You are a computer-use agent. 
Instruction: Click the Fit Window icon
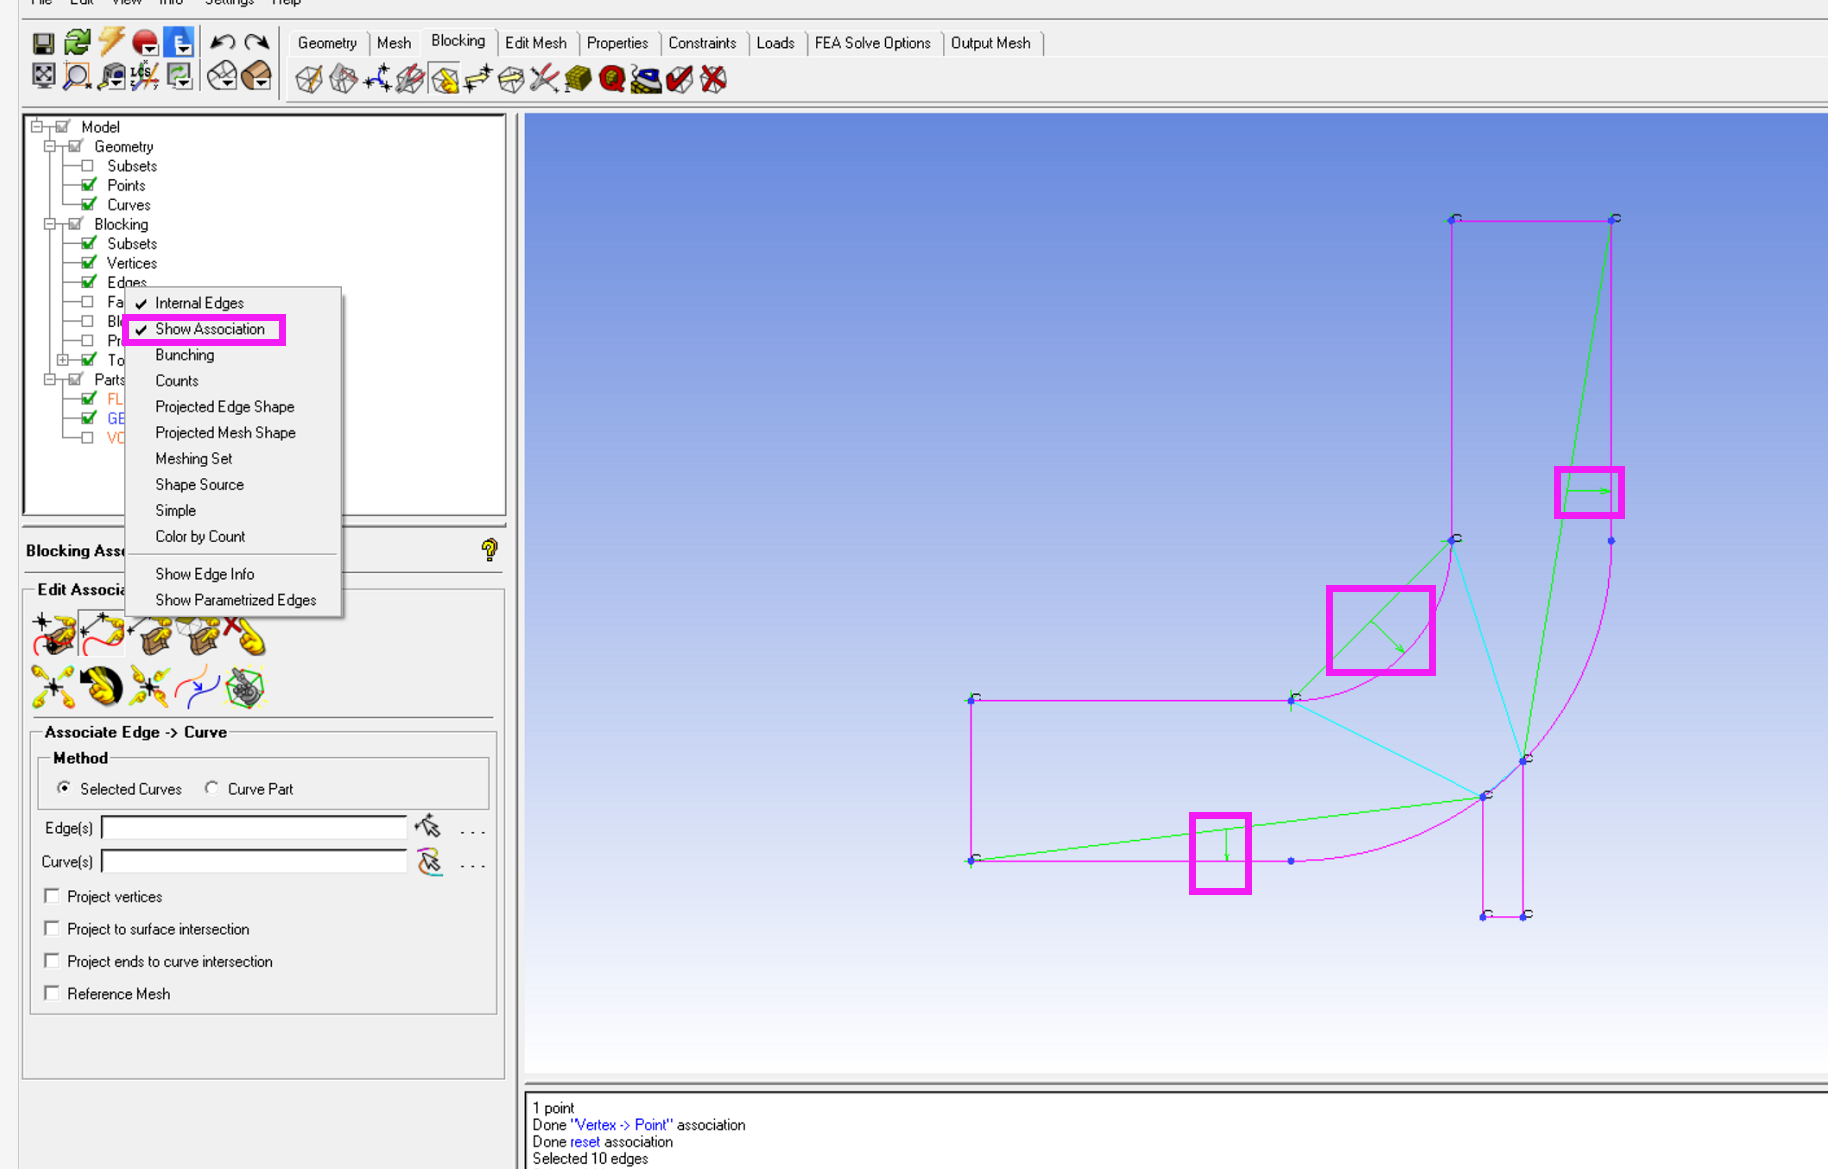[x=43, y=76]
